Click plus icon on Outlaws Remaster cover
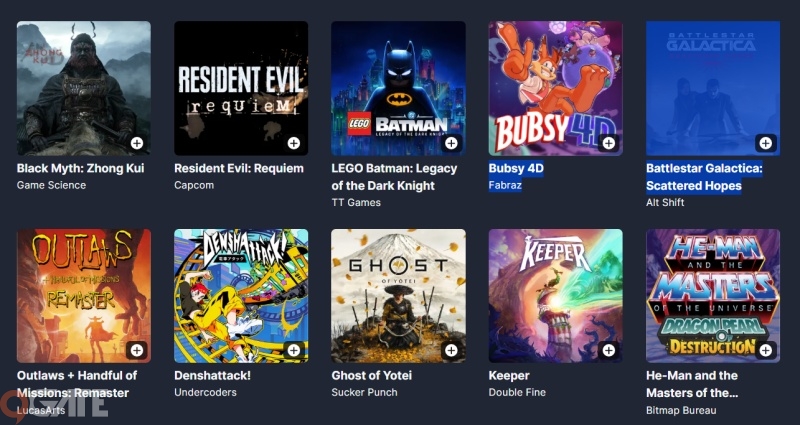 137,350
